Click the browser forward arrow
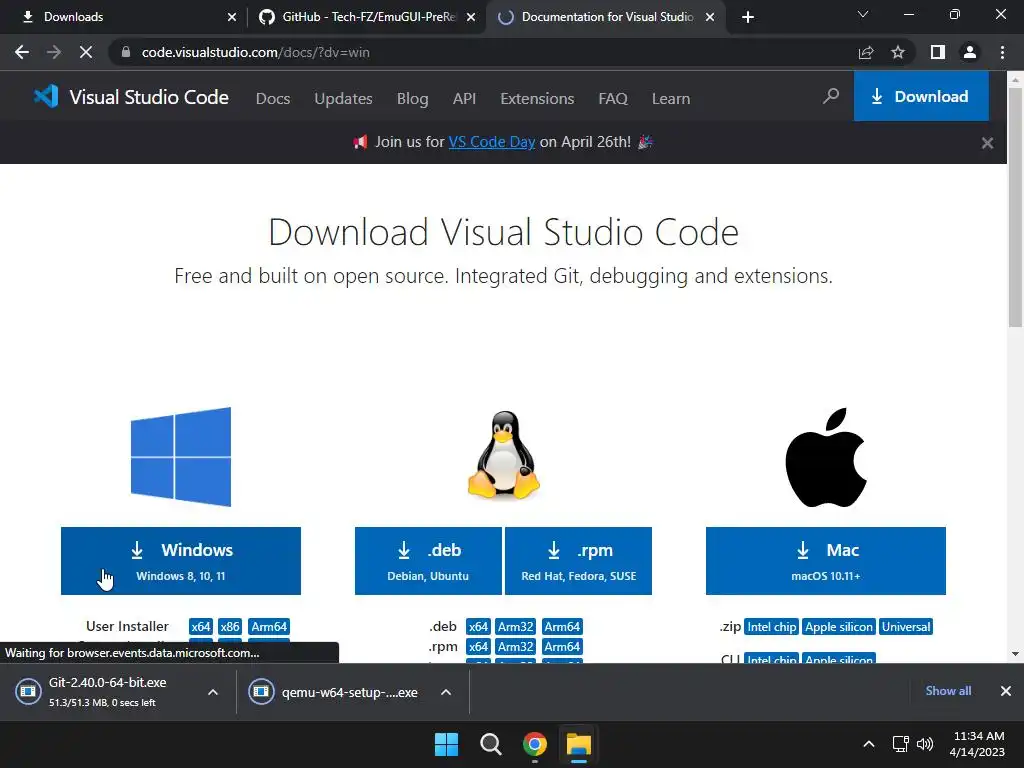The image size is (1024, 768). point(54,52)
